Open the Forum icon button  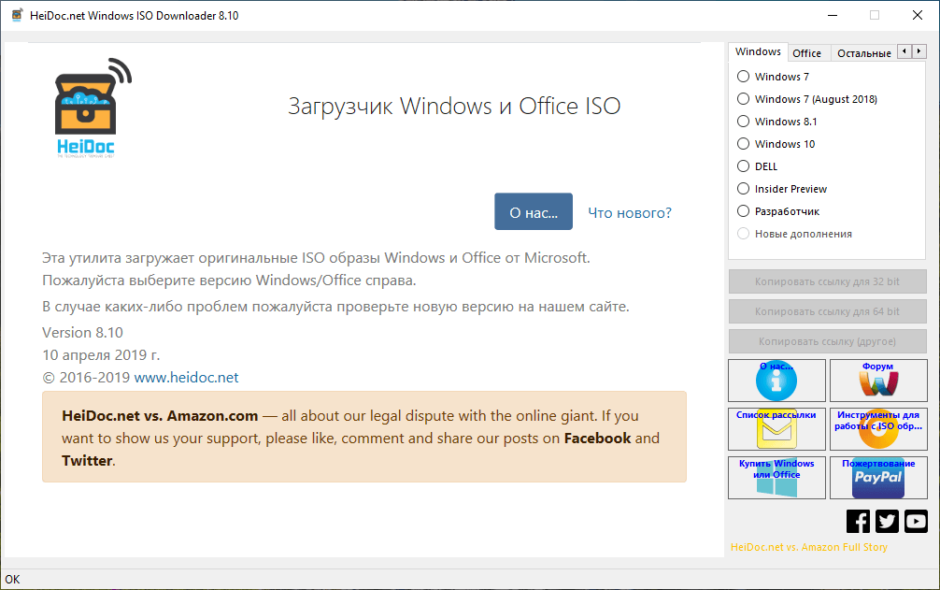(877, 381)
